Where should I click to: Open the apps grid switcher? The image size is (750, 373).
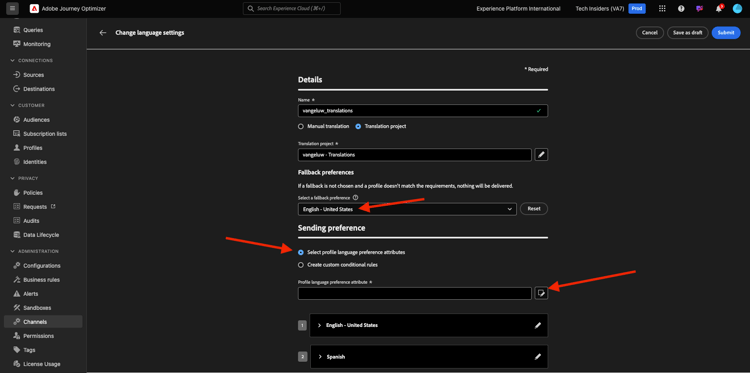click(x=662, y=9)
